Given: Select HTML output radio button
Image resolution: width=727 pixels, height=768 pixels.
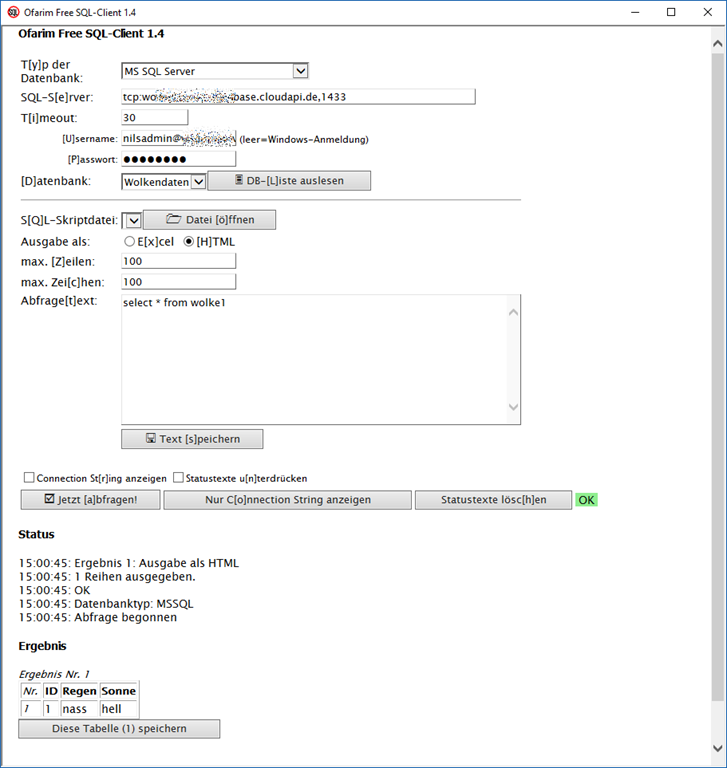Looking at the screenshot, I should click(189, 241).
